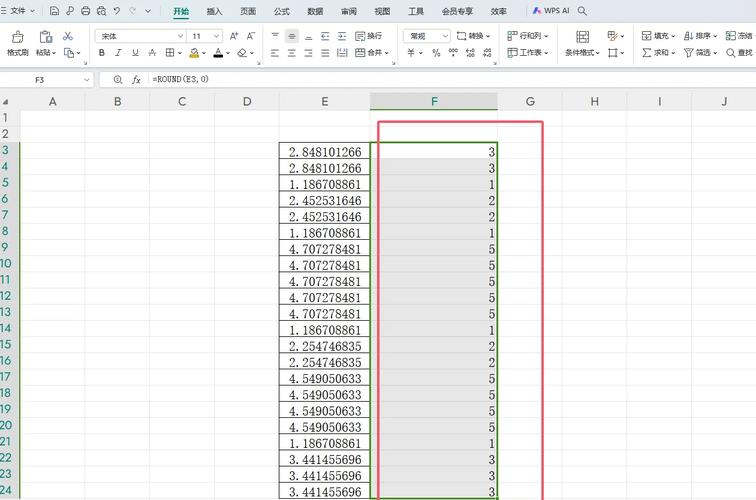This screenshot has width=756, height=500.
Task: Increase decimal places
Action: (470, 53)
